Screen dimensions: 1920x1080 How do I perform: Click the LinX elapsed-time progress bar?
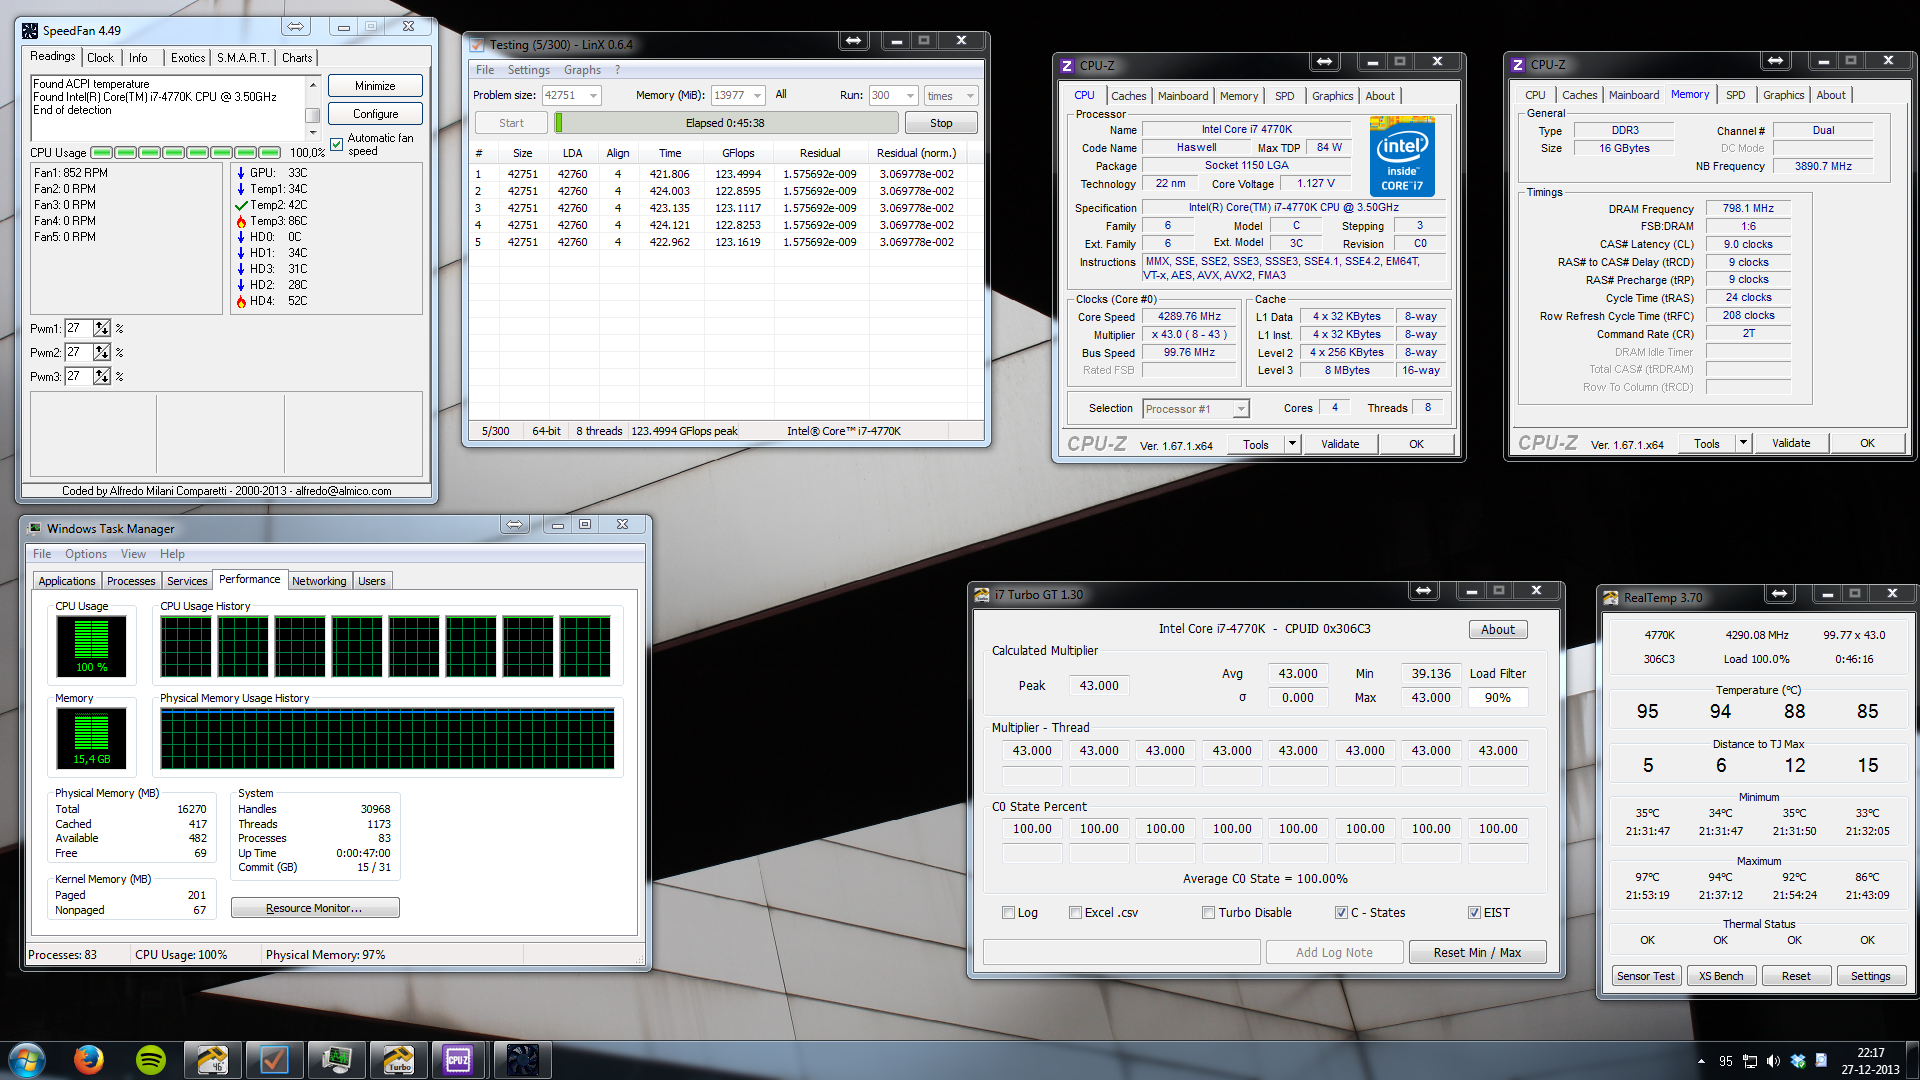[x=726, y=123]
